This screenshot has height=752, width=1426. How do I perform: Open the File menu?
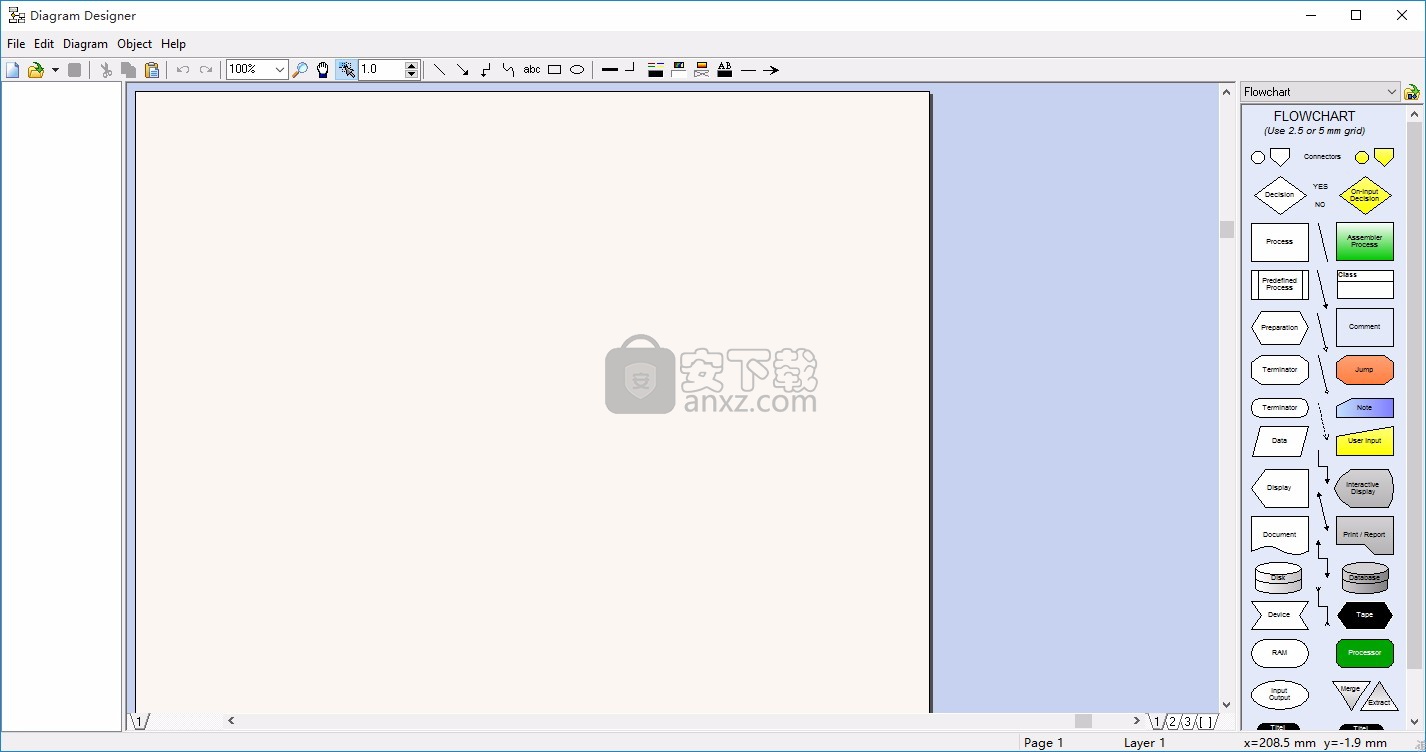pyautogui.click(x=16, y=44)
